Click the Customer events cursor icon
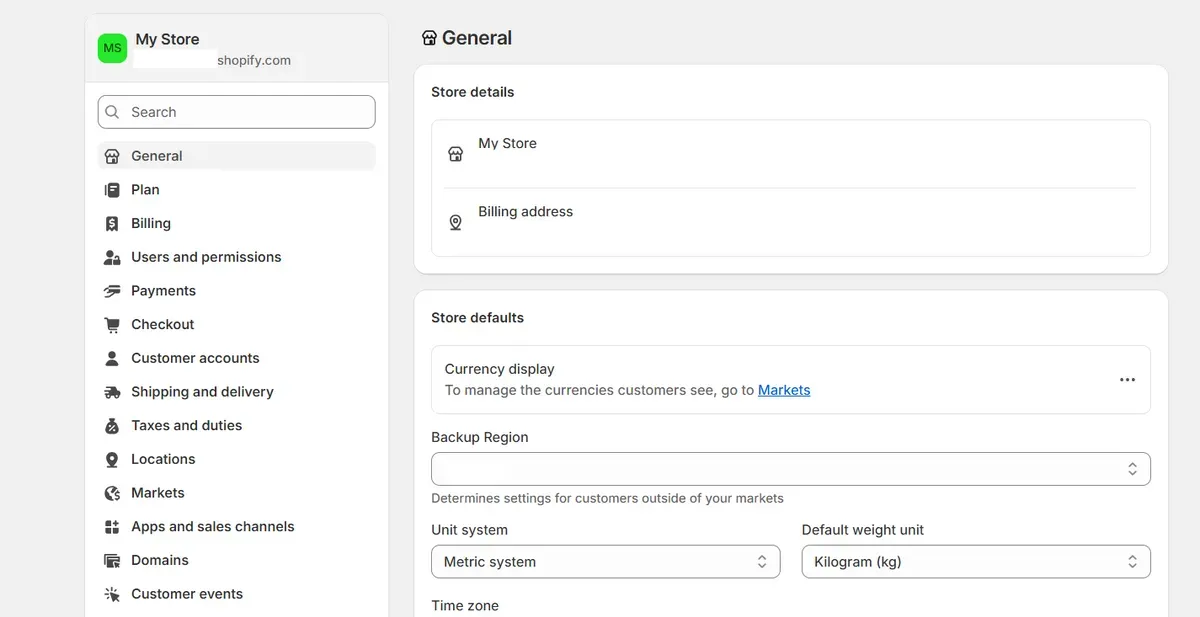The height and width of the screenshot is (617, 1200). (112, 594)
